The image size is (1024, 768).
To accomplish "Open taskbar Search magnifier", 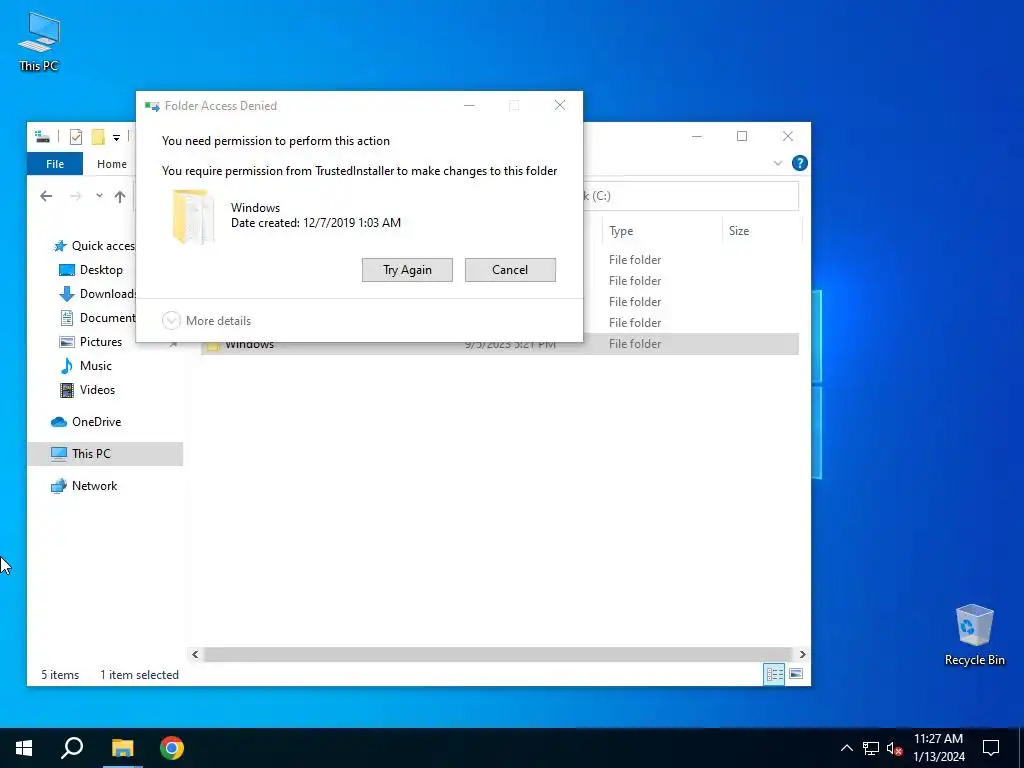I will coord(72,748).
